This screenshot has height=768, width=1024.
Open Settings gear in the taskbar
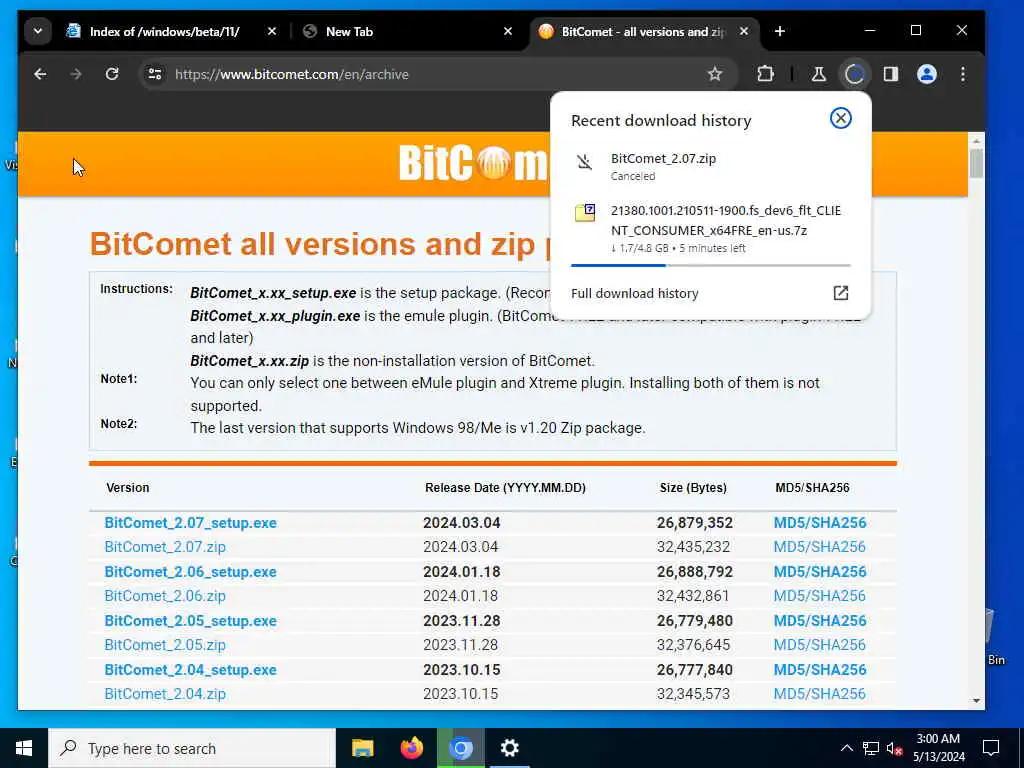pos(509,748)
